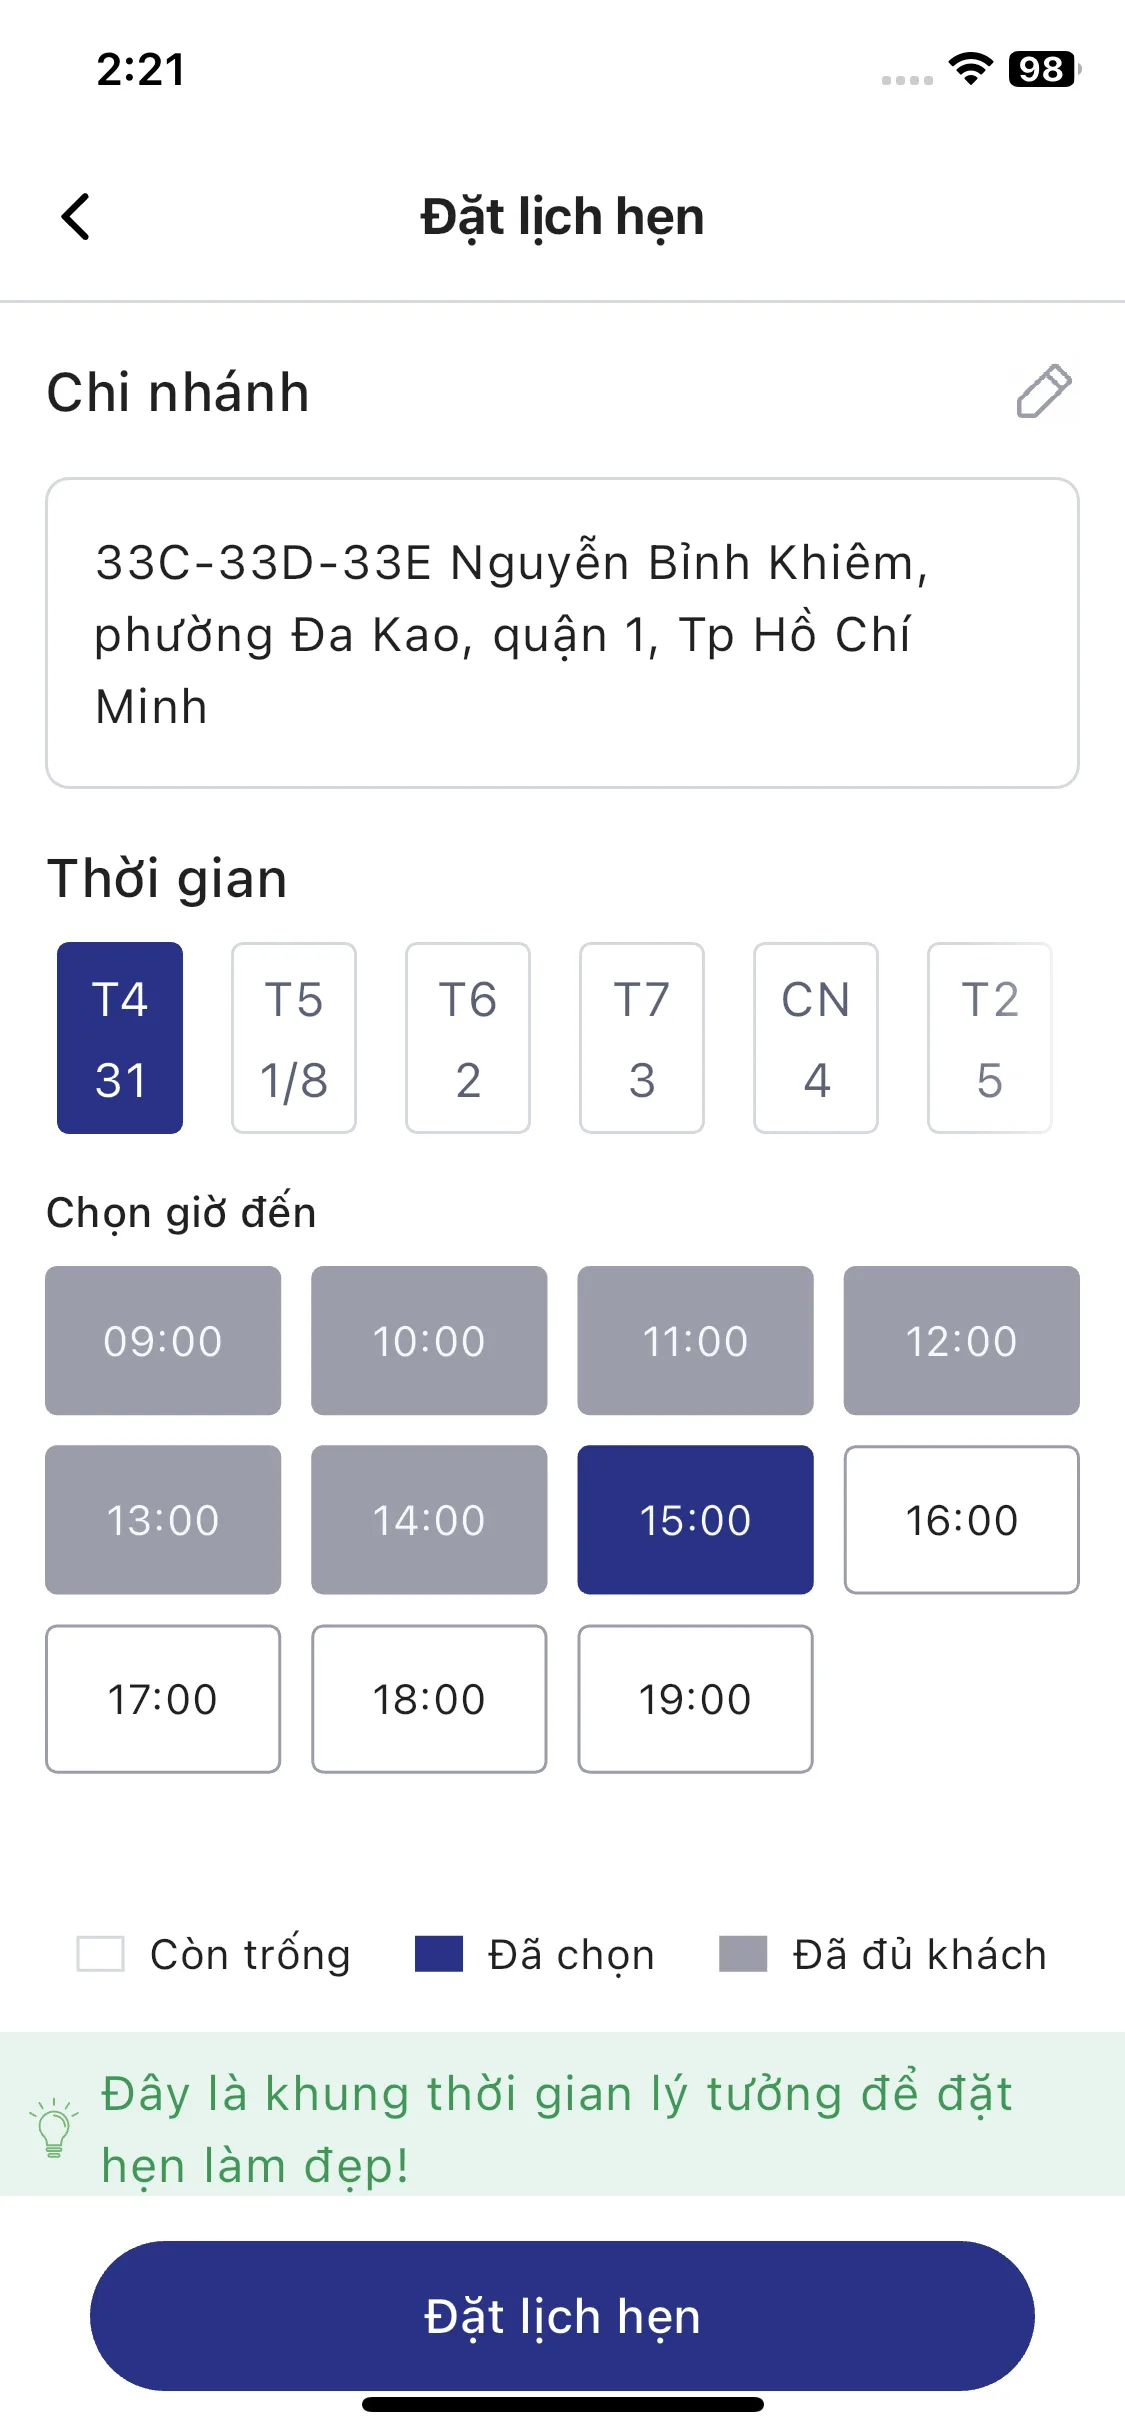This screenshot has height=2436, width=1125.
Task: Select the 17:00 time slot
Action: [163, 1699]
